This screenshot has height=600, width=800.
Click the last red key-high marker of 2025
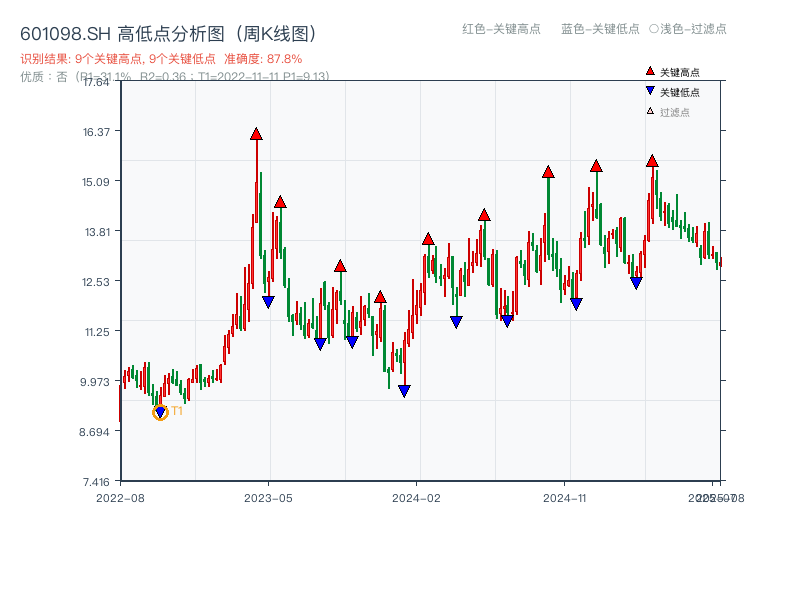point(652,161)
